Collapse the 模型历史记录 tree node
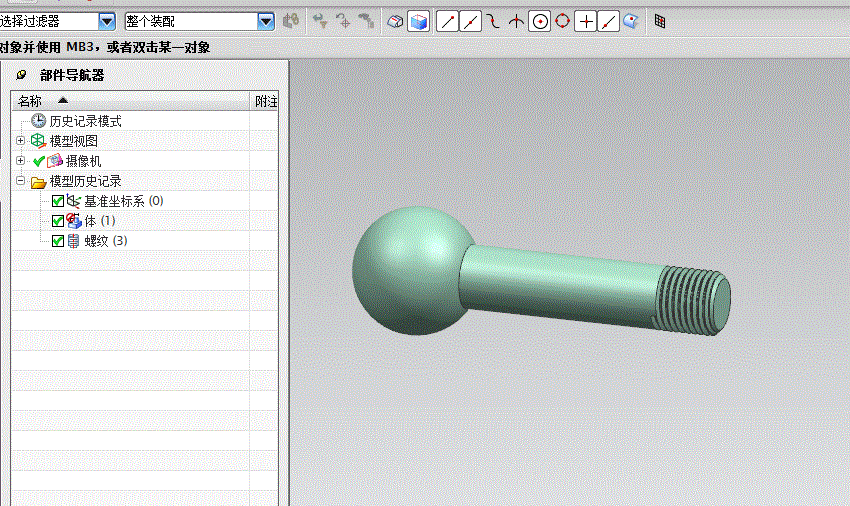Screen dimensions: 850x506 (21, 181)
